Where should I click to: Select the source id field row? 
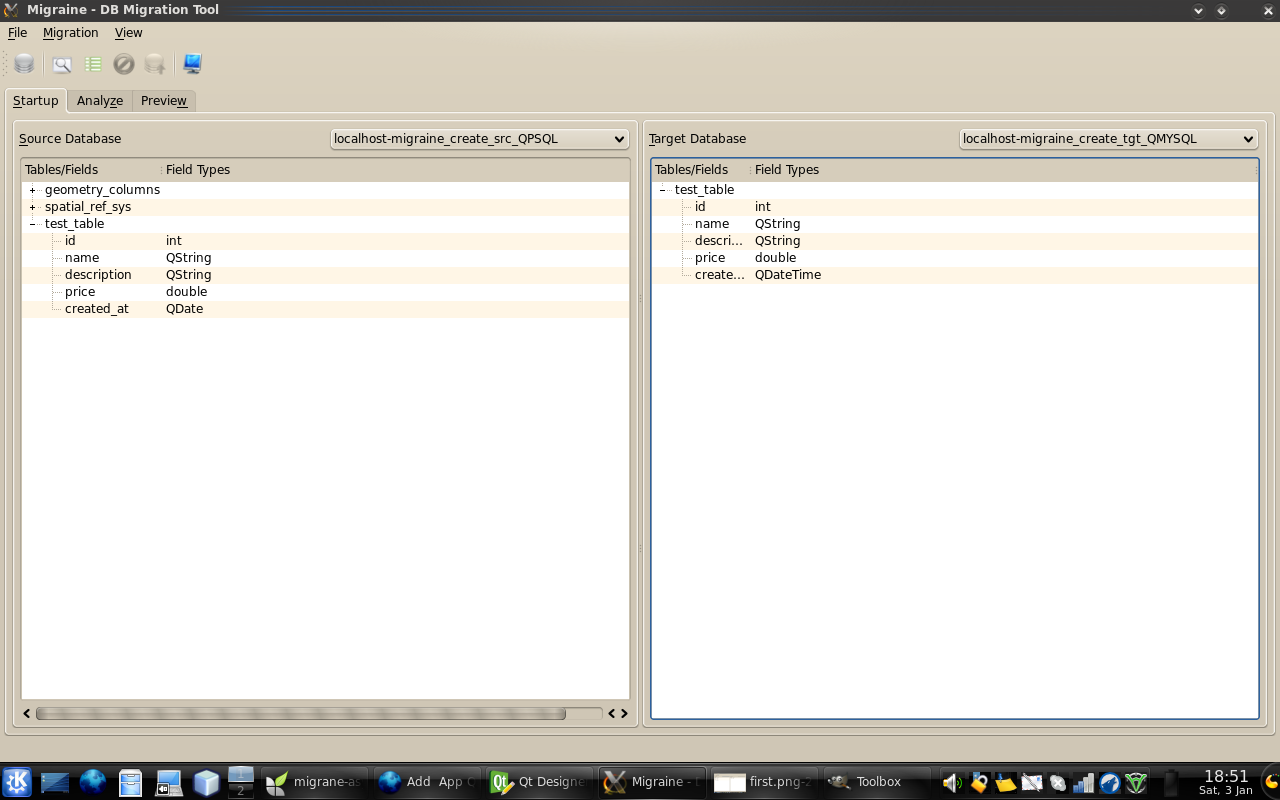[326, 241]
